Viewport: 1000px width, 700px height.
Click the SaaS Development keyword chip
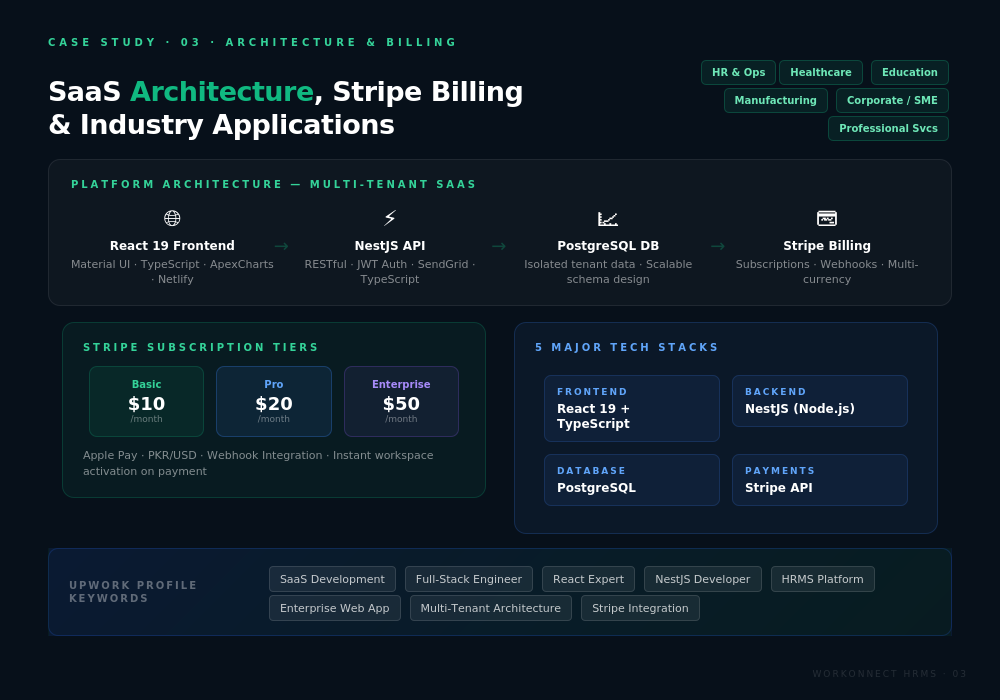(x=332, y=580)
